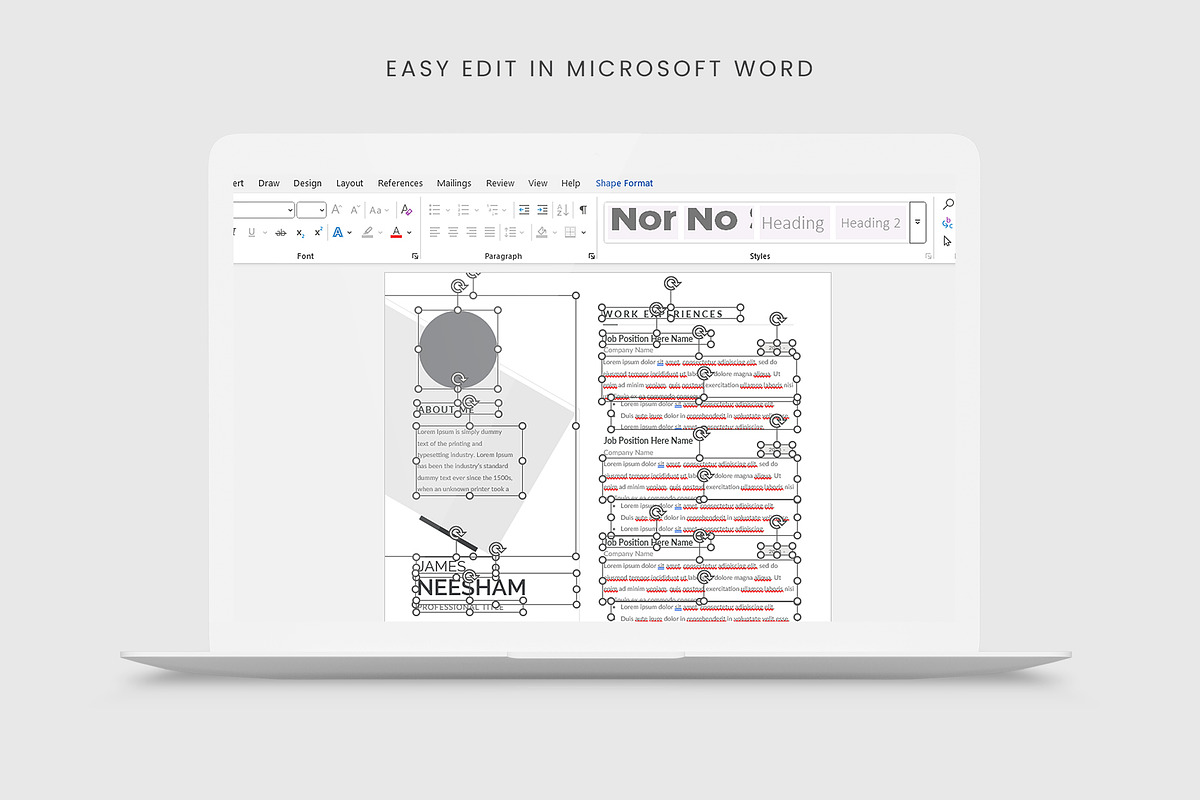Expand font color dropdown arrow
The image size is (1200, 800).
(x=409, y=233)
